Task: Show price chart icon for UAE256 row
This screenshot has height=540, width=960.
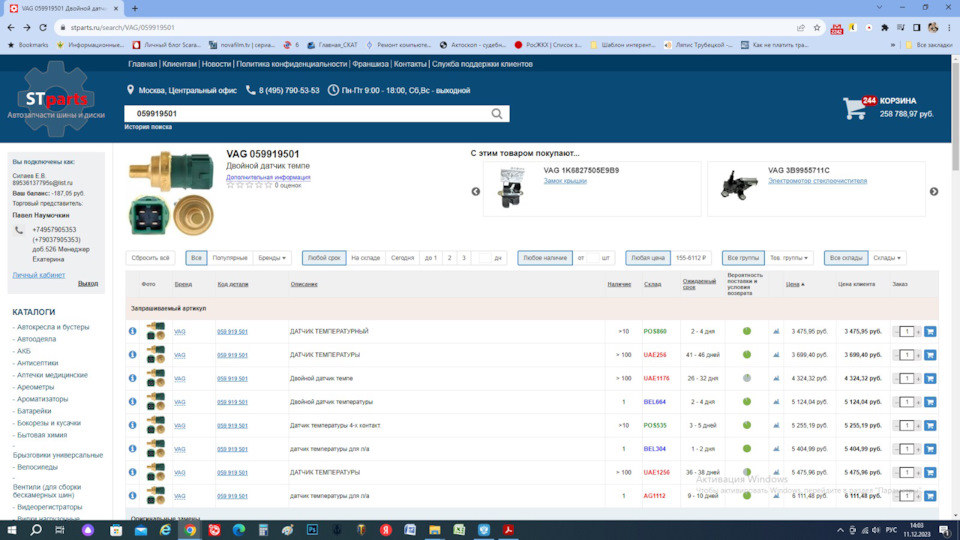Action: [776, 354]
